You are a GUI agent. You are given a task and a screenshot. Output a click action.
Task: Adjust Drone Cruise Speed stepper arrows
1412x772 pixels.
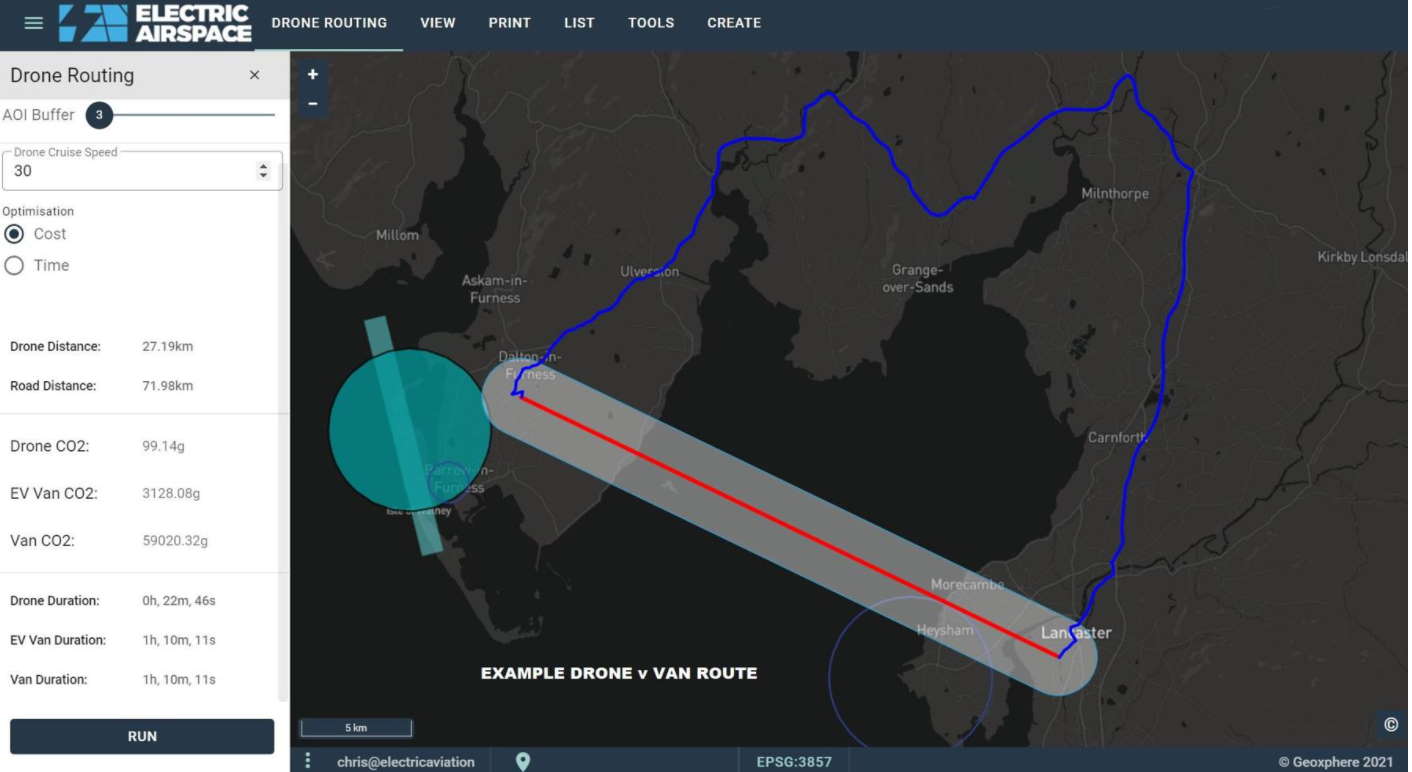[x=264, y=171]
